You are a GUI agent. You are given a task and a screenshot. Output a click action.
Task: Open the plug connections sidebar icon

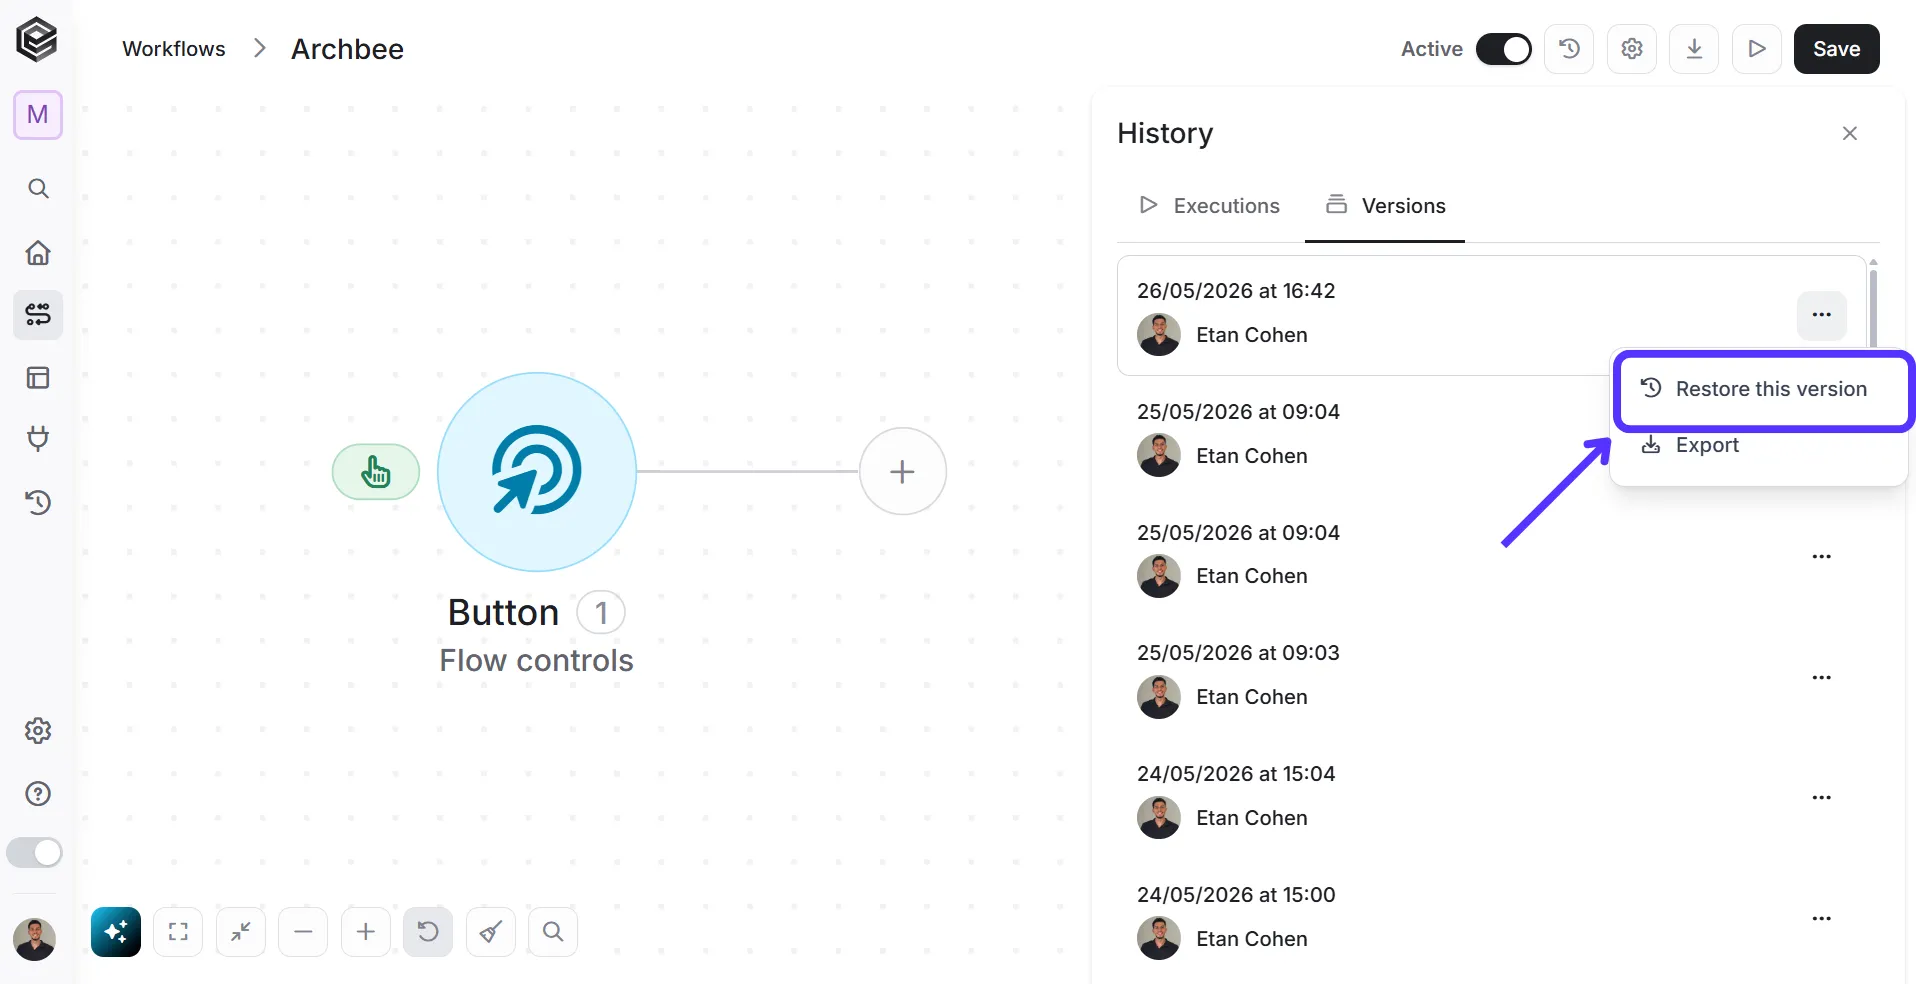38,438
